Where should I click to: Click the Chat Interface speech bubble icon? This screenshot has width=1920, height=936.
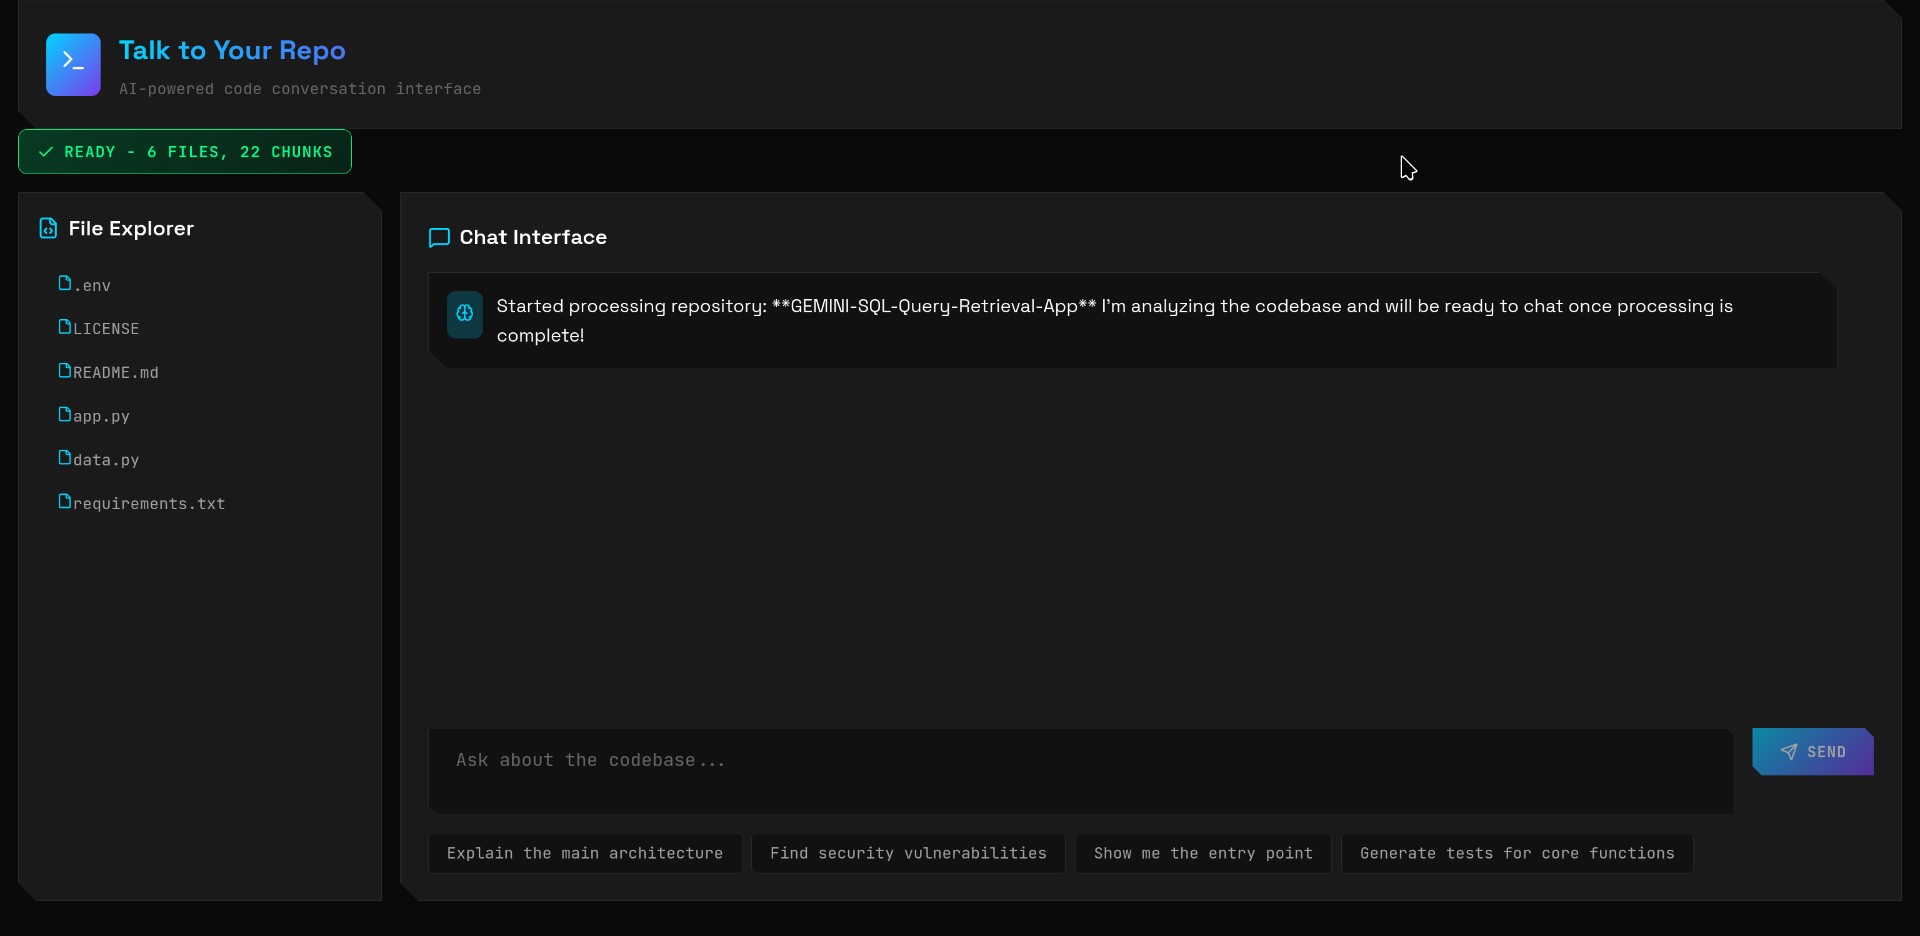coord(439,238)
